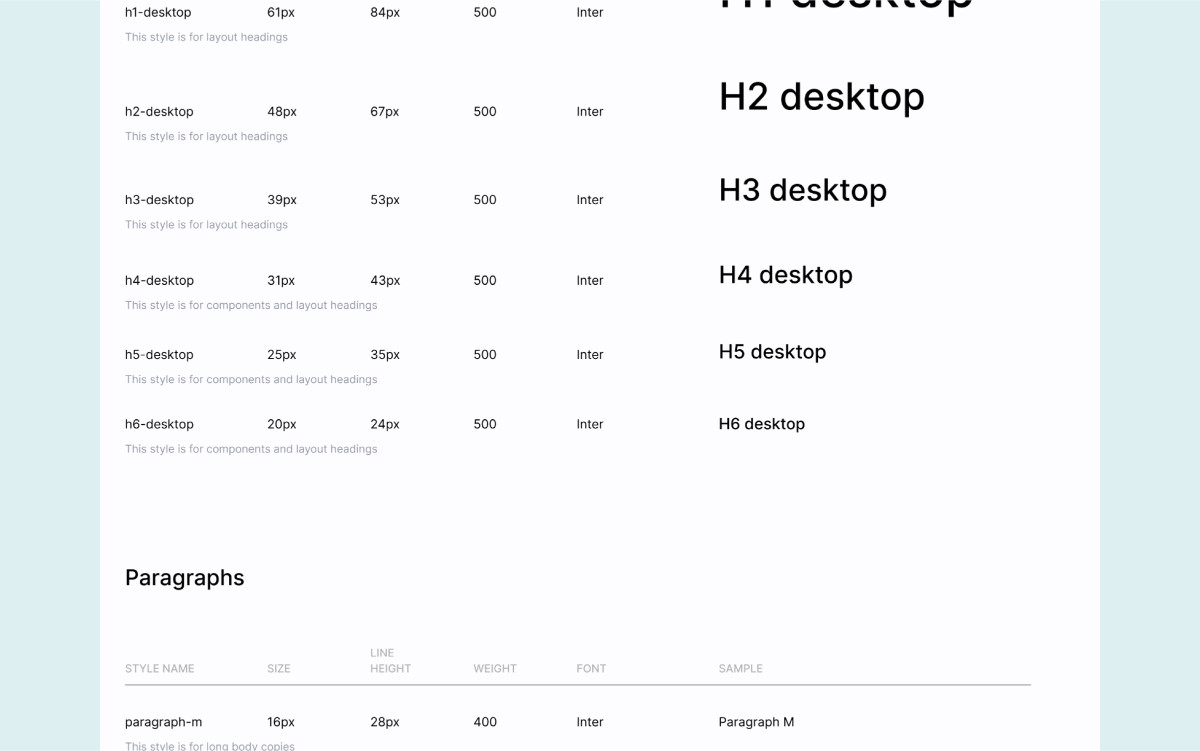This screenshot has height=751, width=1200.
Task: Click the H4 desktop sample text
Action: tap(786, 274)
